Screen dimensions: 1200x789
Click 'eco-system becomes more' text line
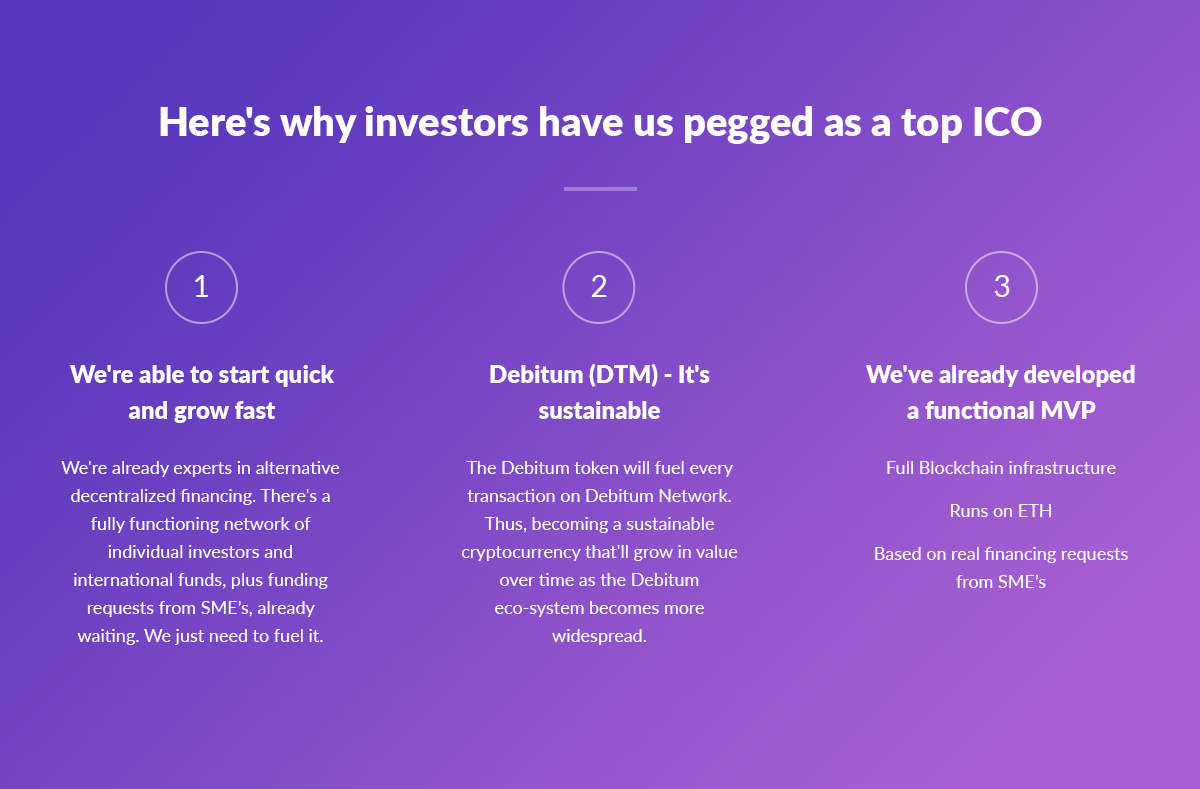tap(600, 608)
